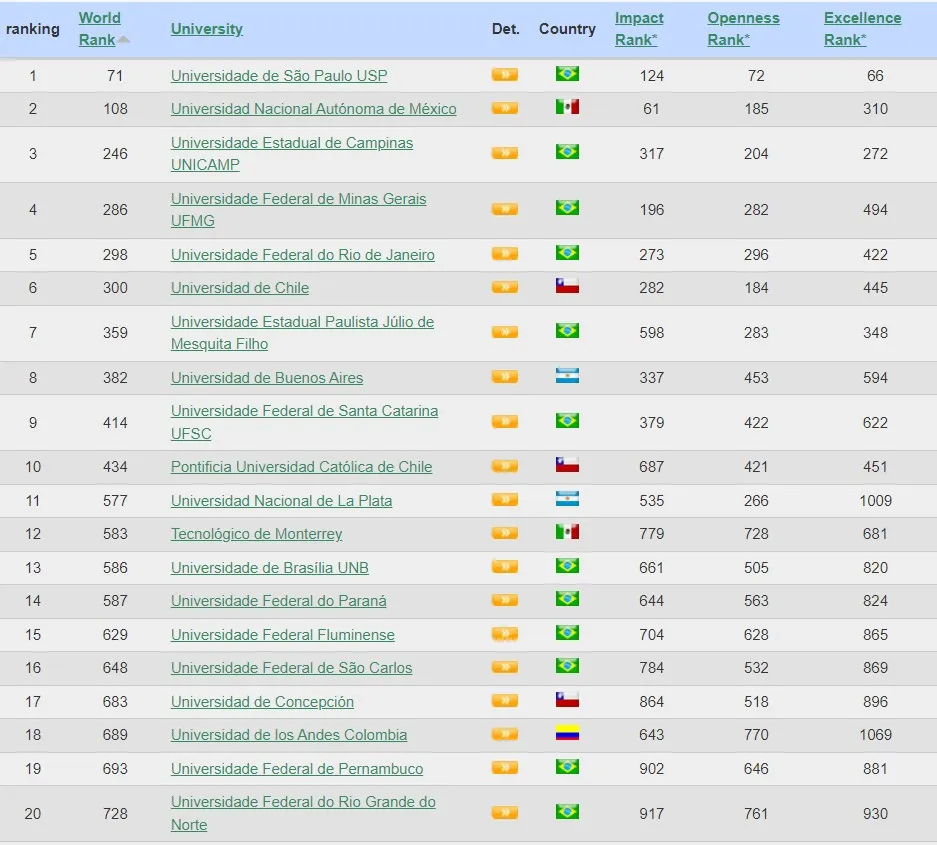
Task: Open Universidad Nacional de La Plata link
Action: point(281,501)
